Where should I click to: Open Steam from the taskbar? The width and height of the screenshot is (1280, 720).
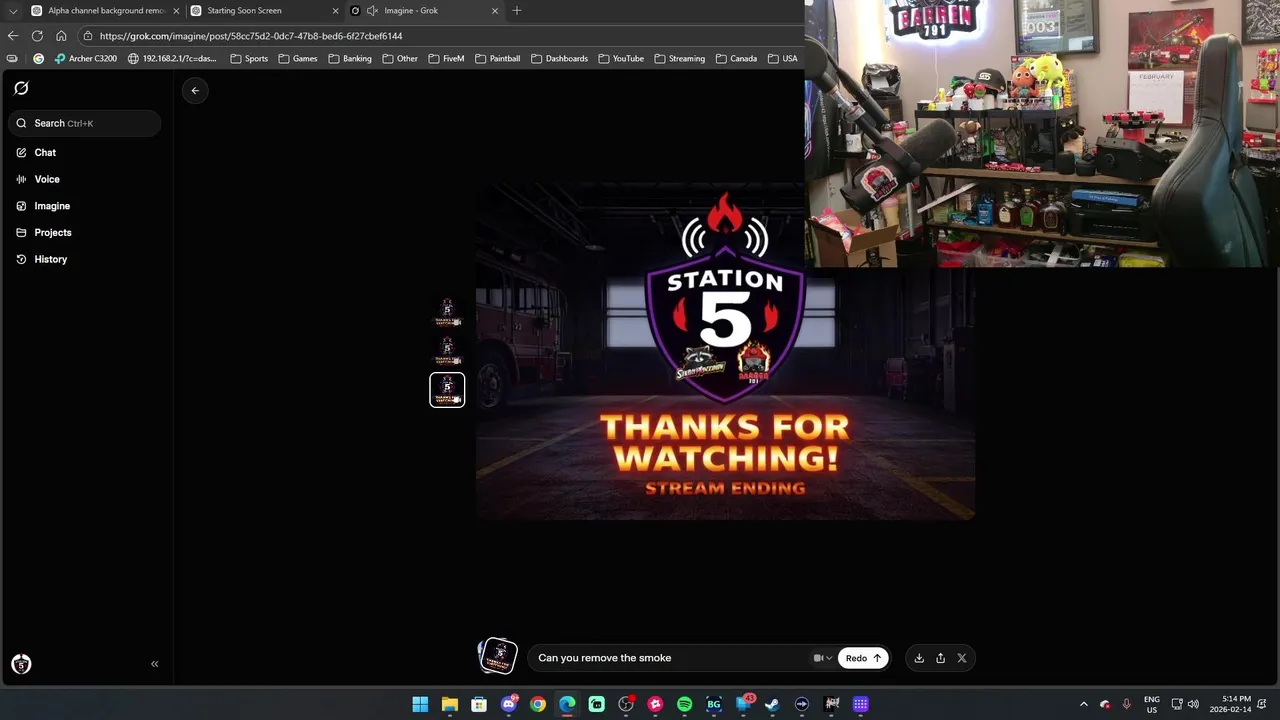[x=772, y=704]
